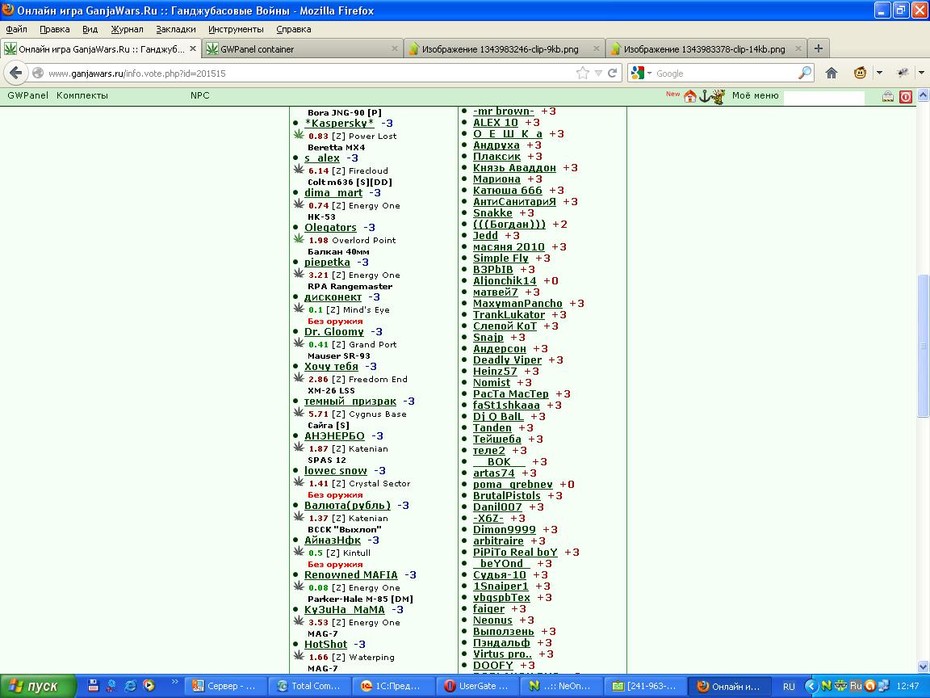Image resolution: width=930 pixels, height=698 pixels.
Task: Click the Google search input field
Action: pos(725,73)
